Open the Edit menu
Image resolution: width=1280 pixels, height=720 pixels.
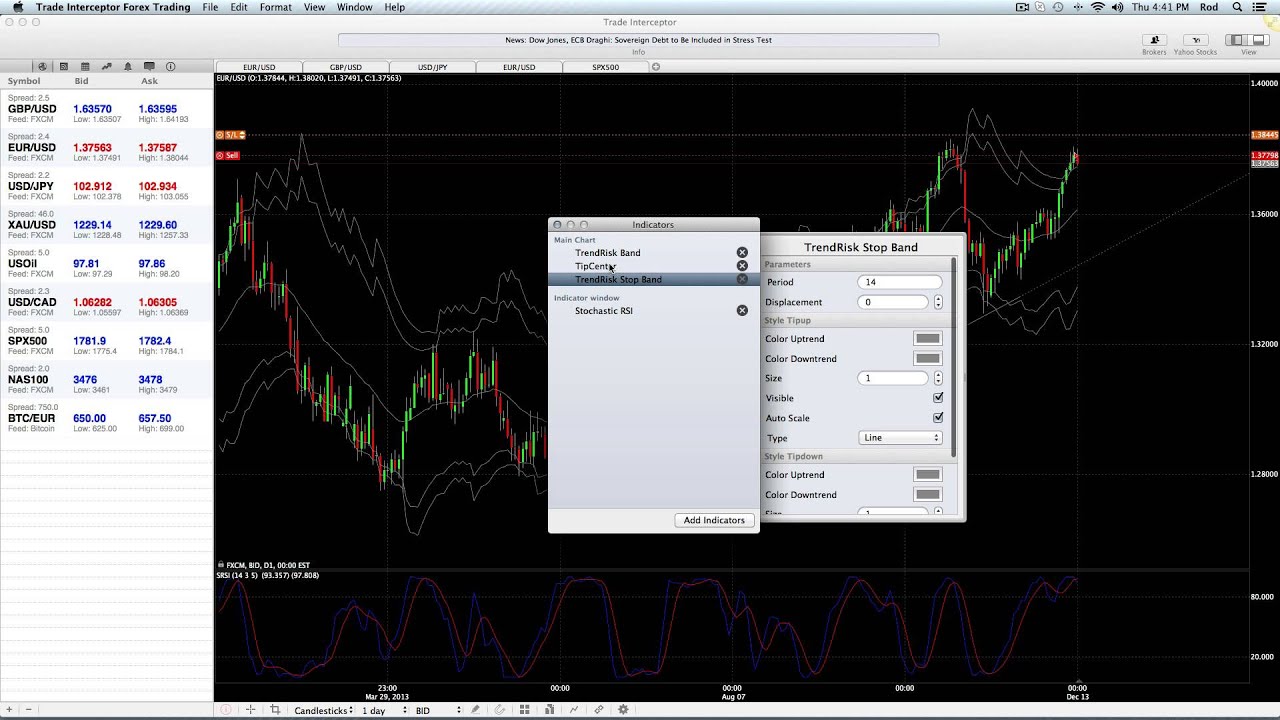(239, 7)
